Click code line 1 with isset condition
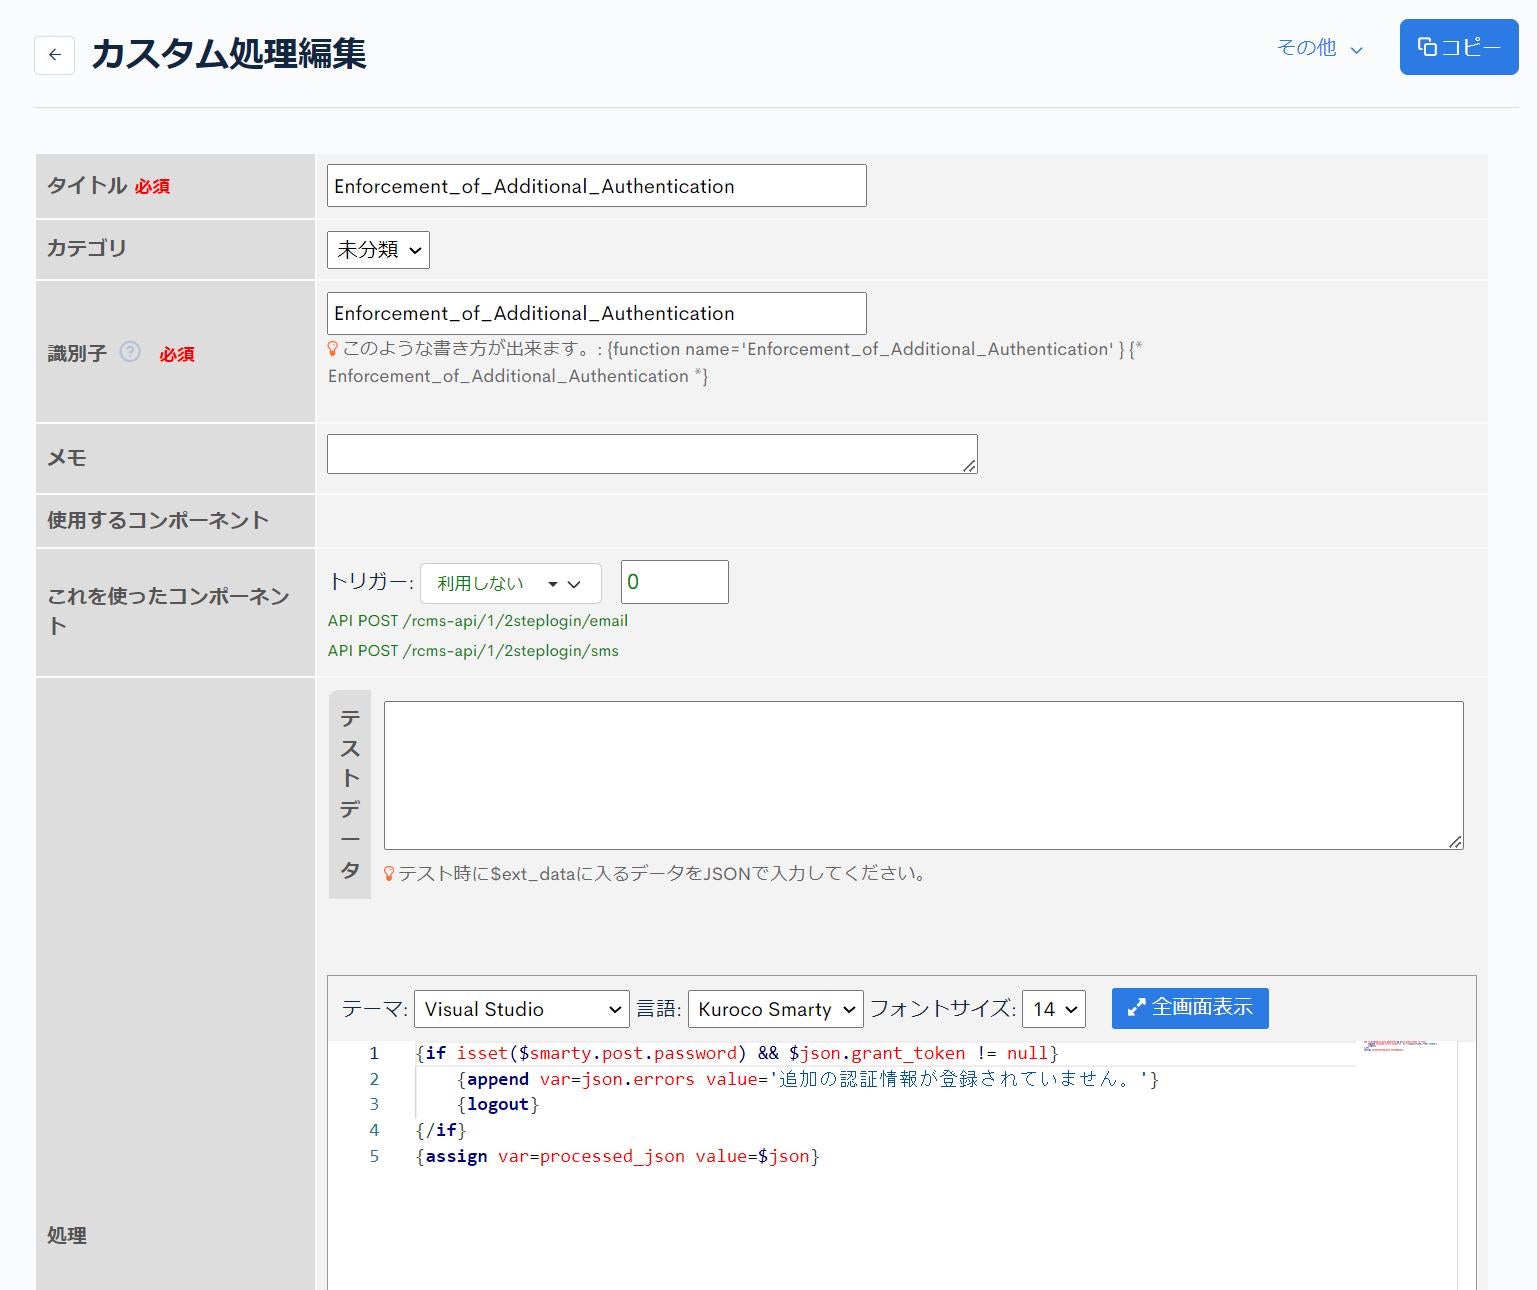Viewport: 1537px width, 1290px height. point(737,1053)
